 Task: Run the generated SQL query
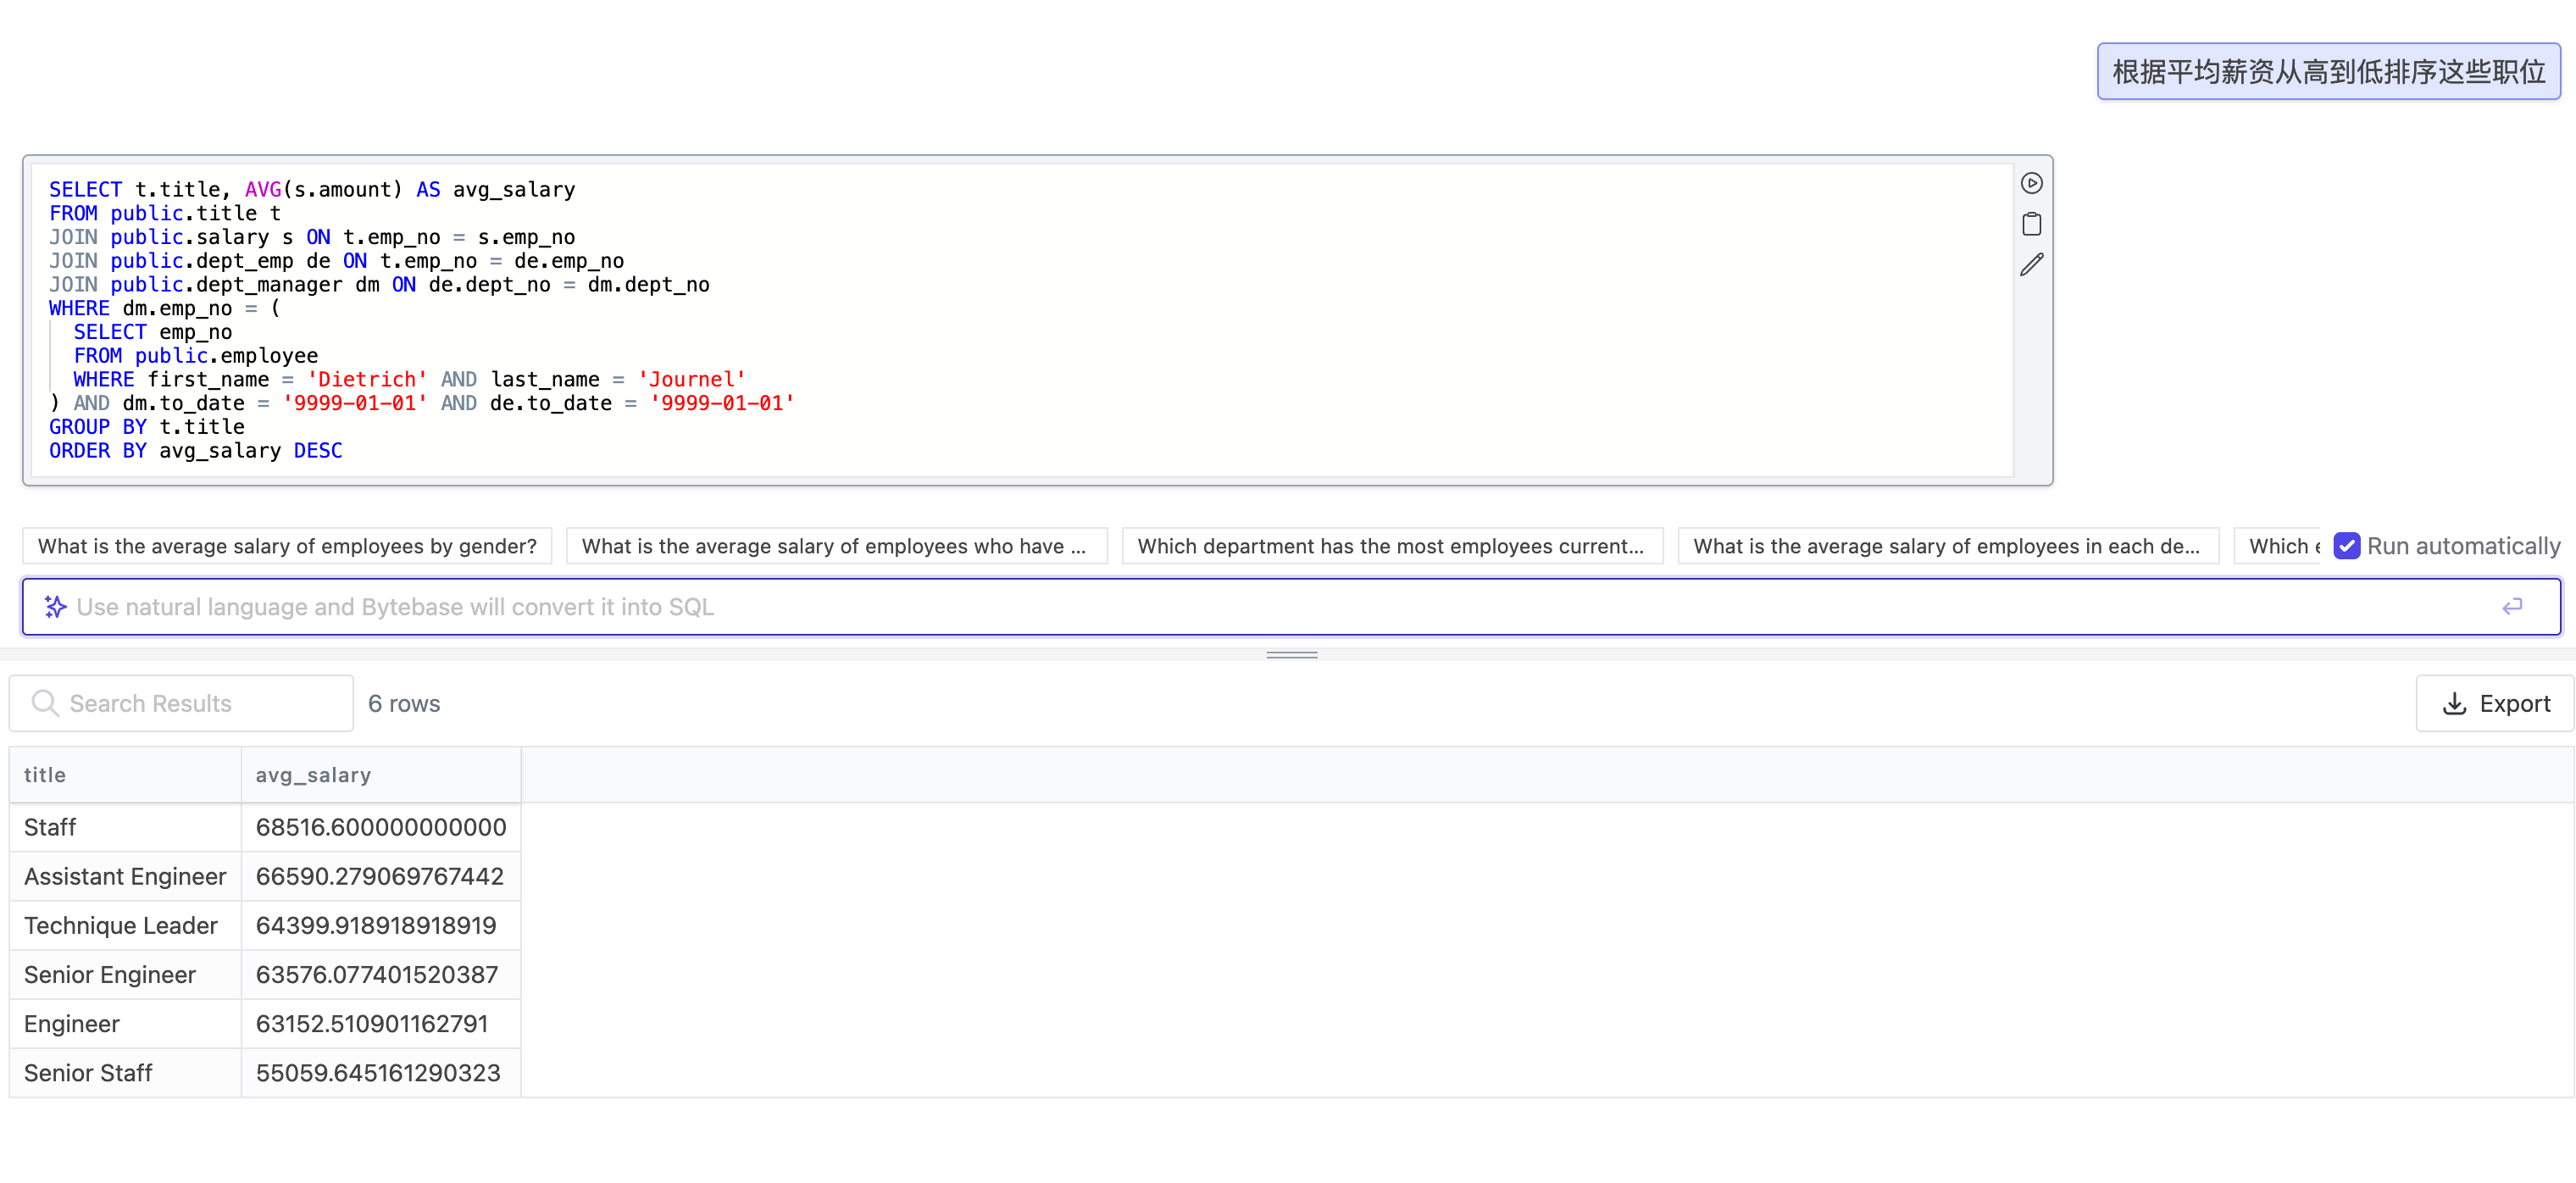point(2031,183)
